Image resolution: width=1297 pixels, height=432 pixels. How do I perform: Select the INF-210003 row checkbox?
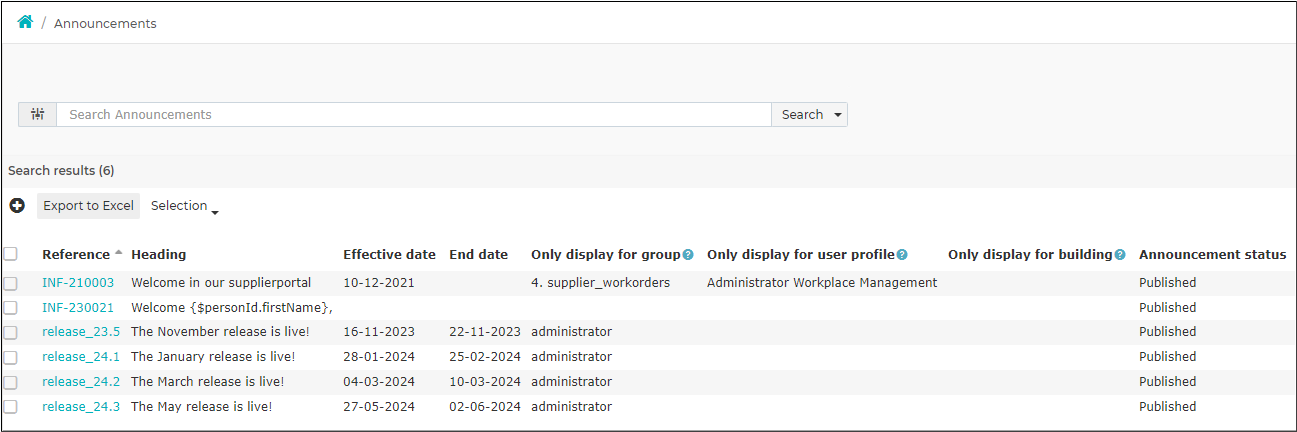tap(11, 283)
